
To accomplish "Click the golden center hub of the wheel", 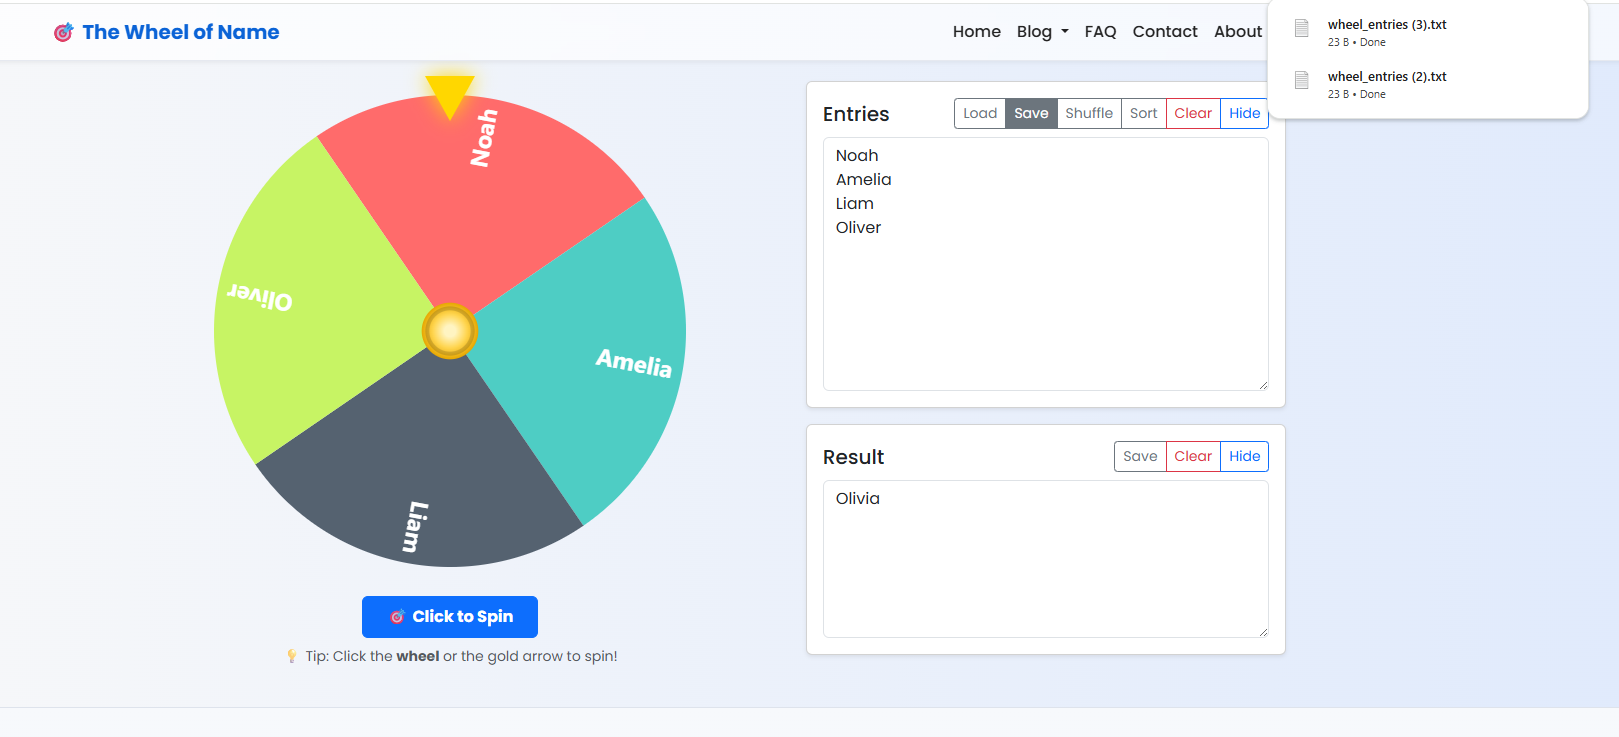I will coord(450,331).
